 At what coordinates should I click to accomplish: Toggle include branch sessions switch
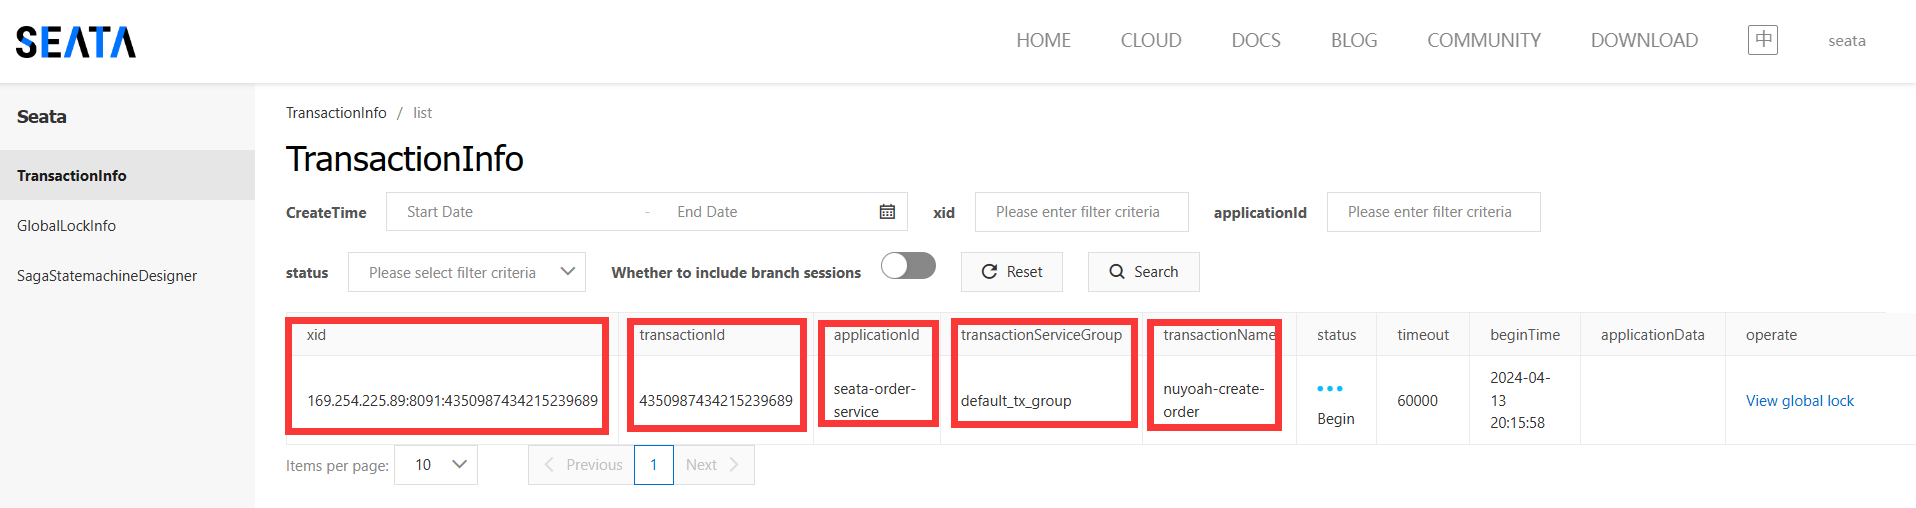(908, 266)
